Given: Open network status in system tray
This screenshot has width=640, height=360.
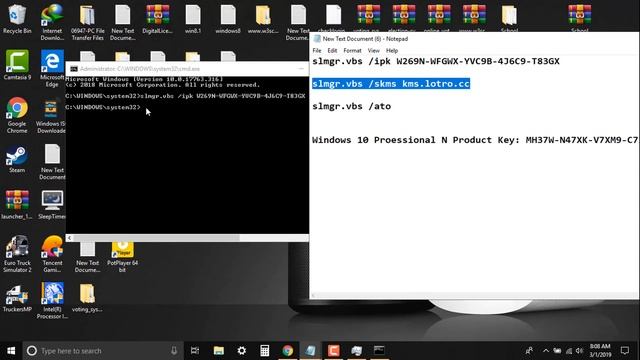Looking at the screenshot, I should click(569, 351).
